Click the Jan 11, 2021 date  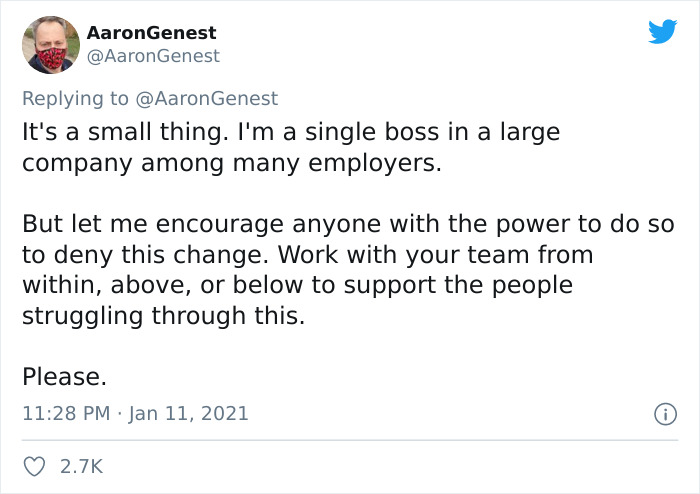(188, 414)
